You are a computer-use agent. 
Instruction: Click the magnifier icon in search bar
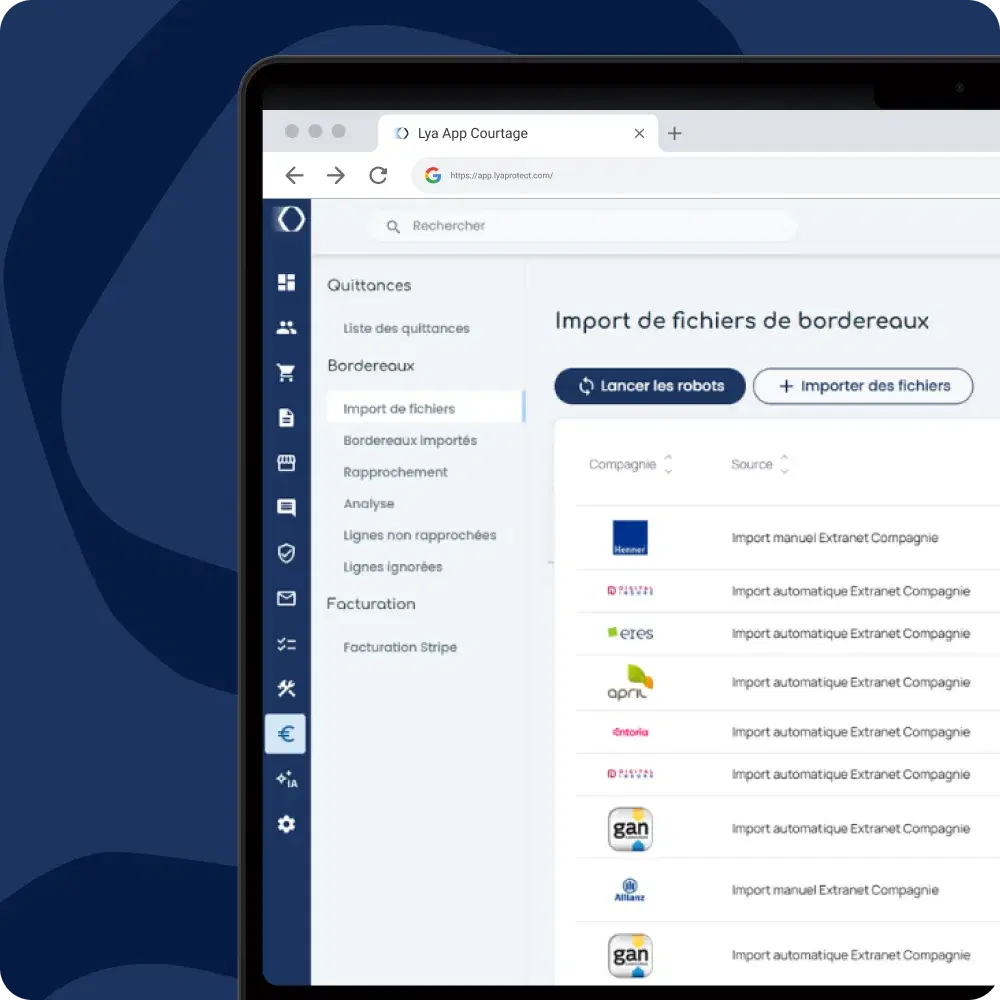(x=393, y=226)
